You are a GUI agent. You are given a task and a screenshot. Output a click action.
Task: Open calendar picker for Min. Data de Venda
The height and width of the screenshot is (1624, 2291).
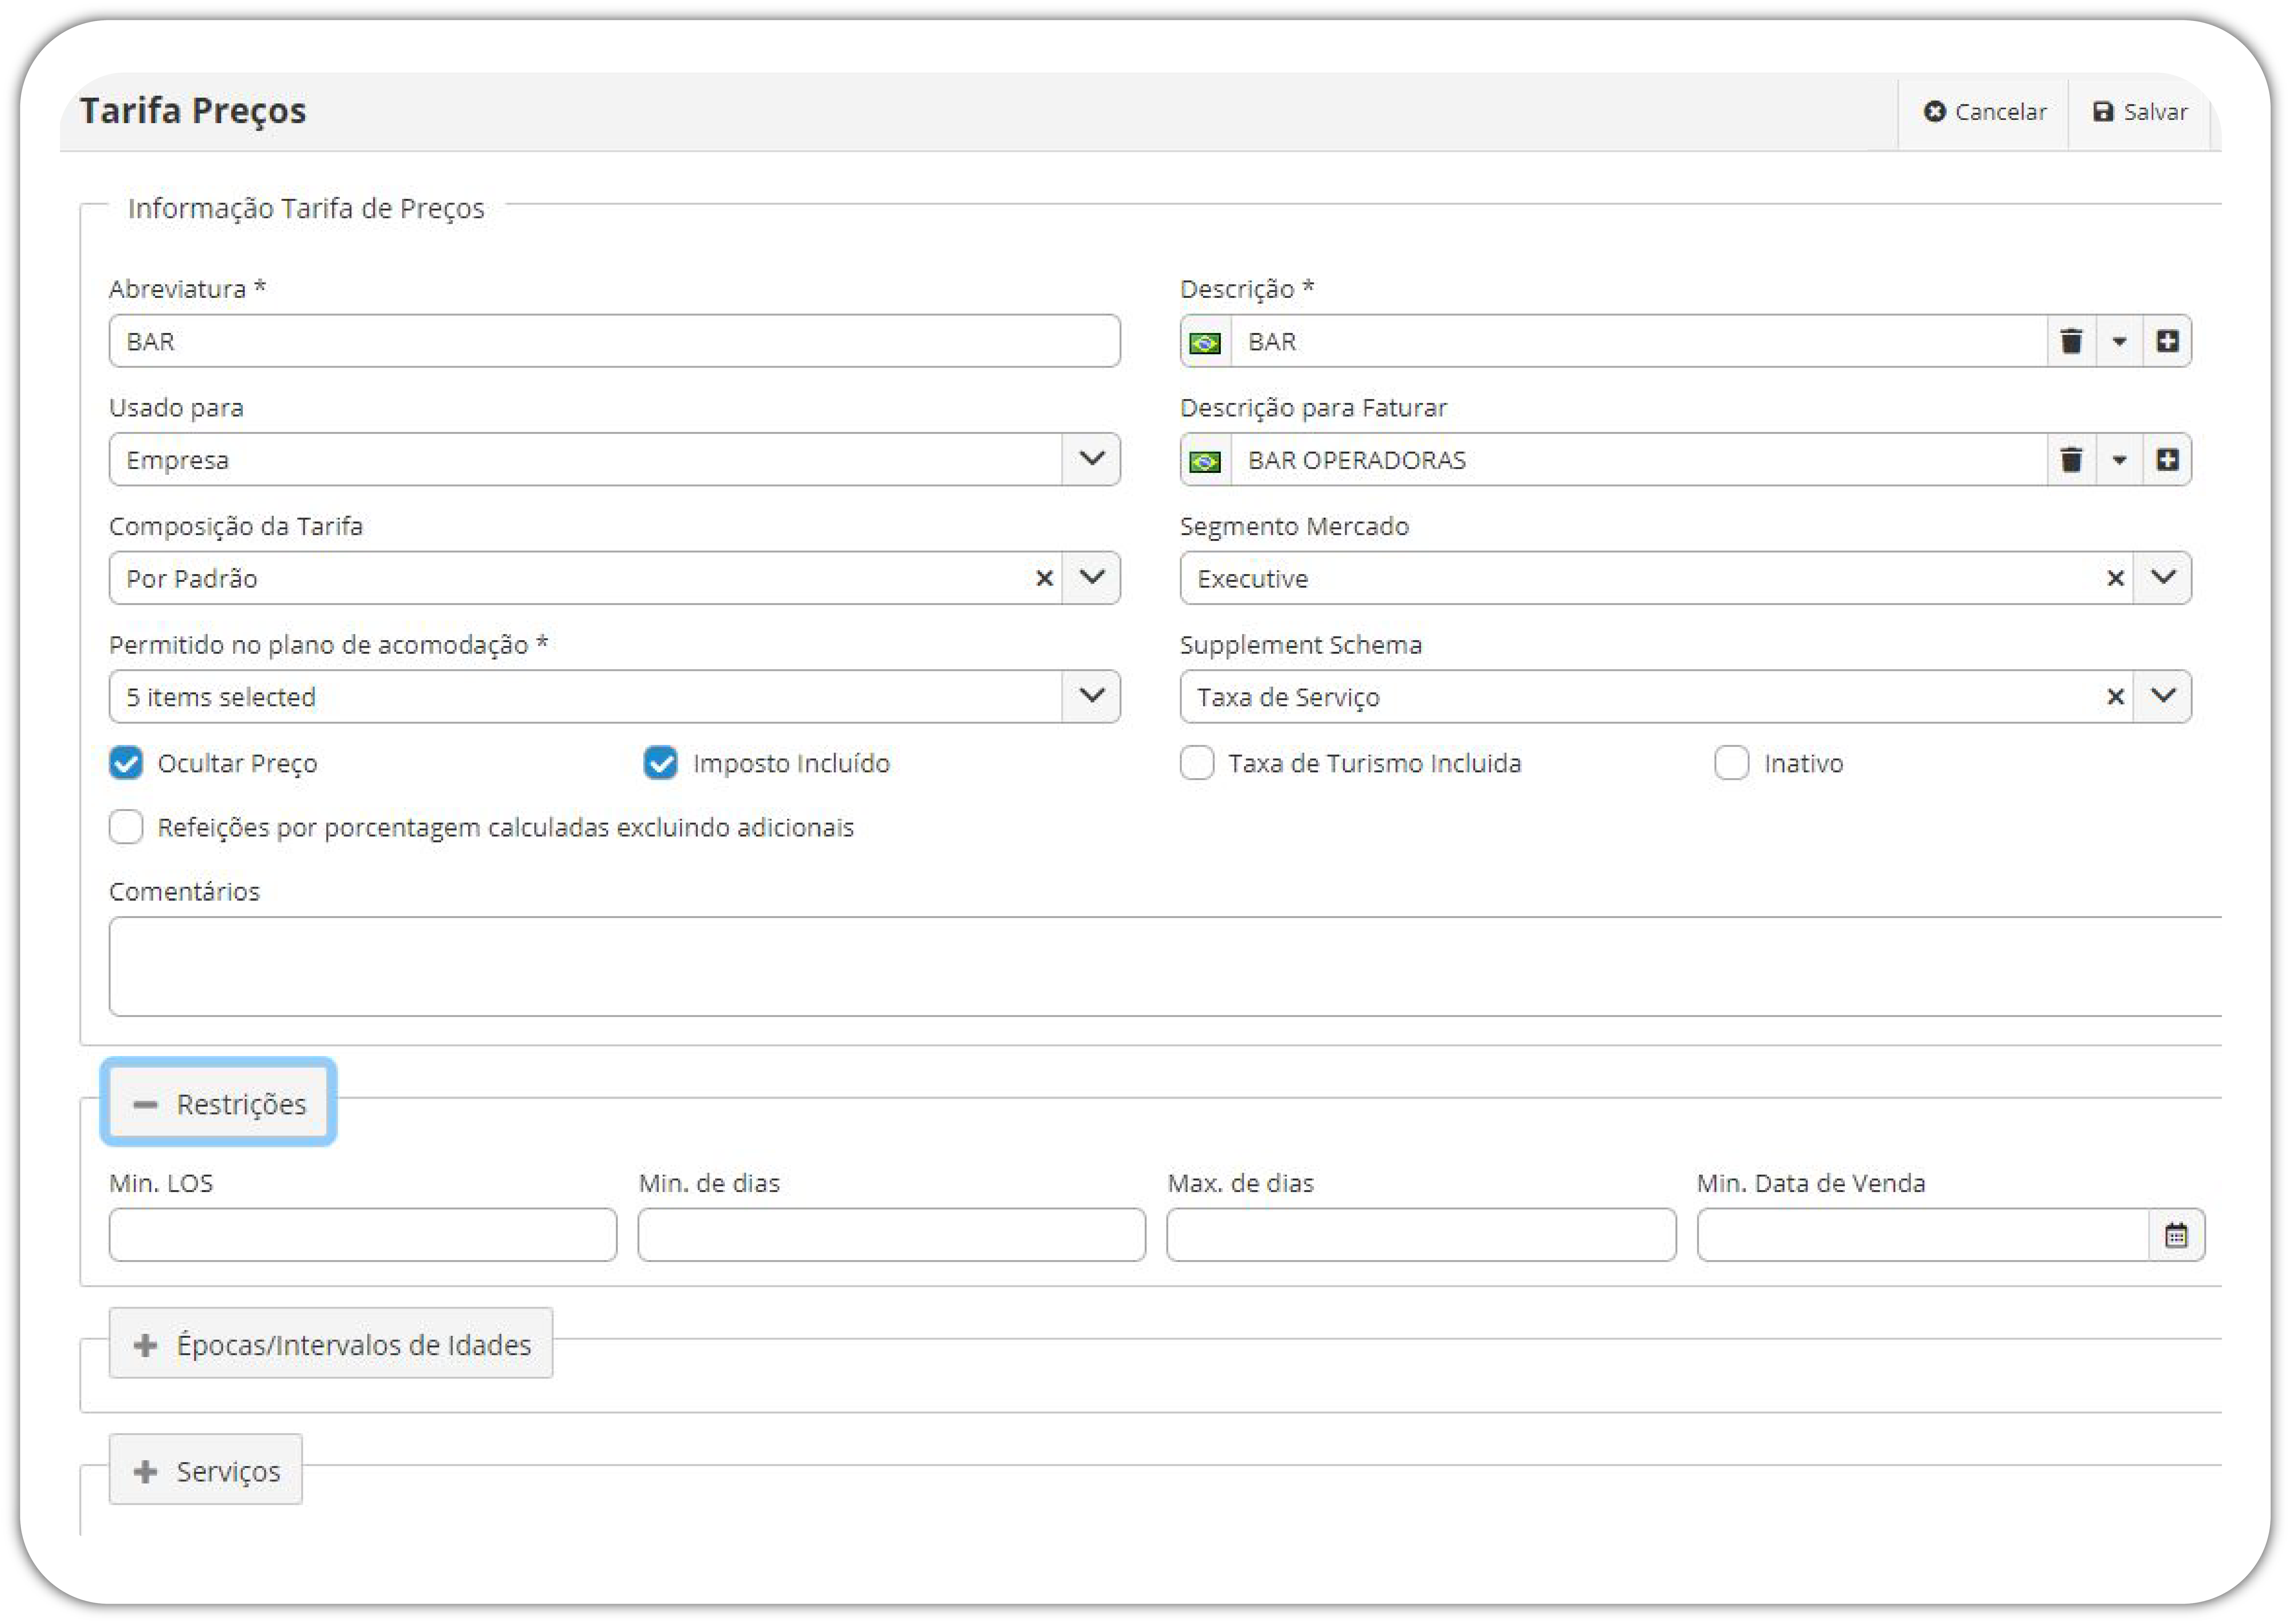(x=2176, y=1235)
